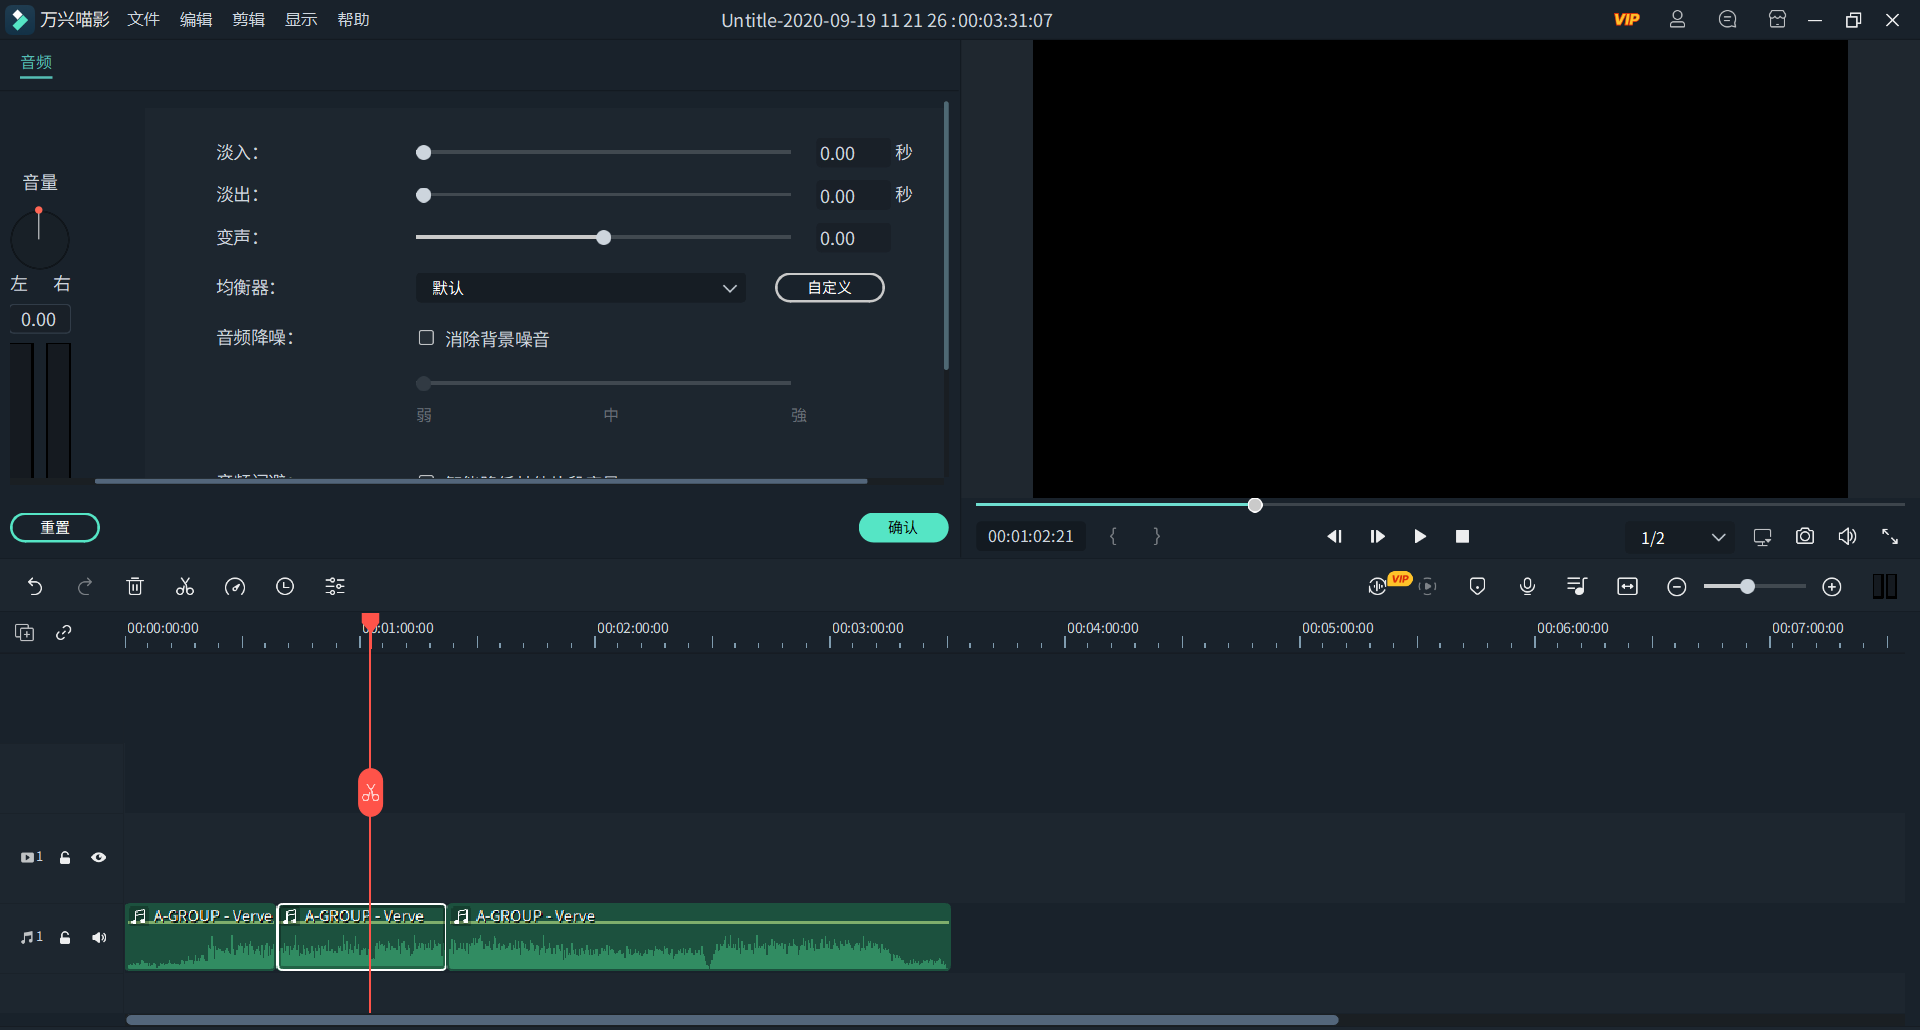The height and width of the screenshot is (1030, 1920).
Task: Select the third A-GROUP - Verve audio clip
Action: (698, 940)
